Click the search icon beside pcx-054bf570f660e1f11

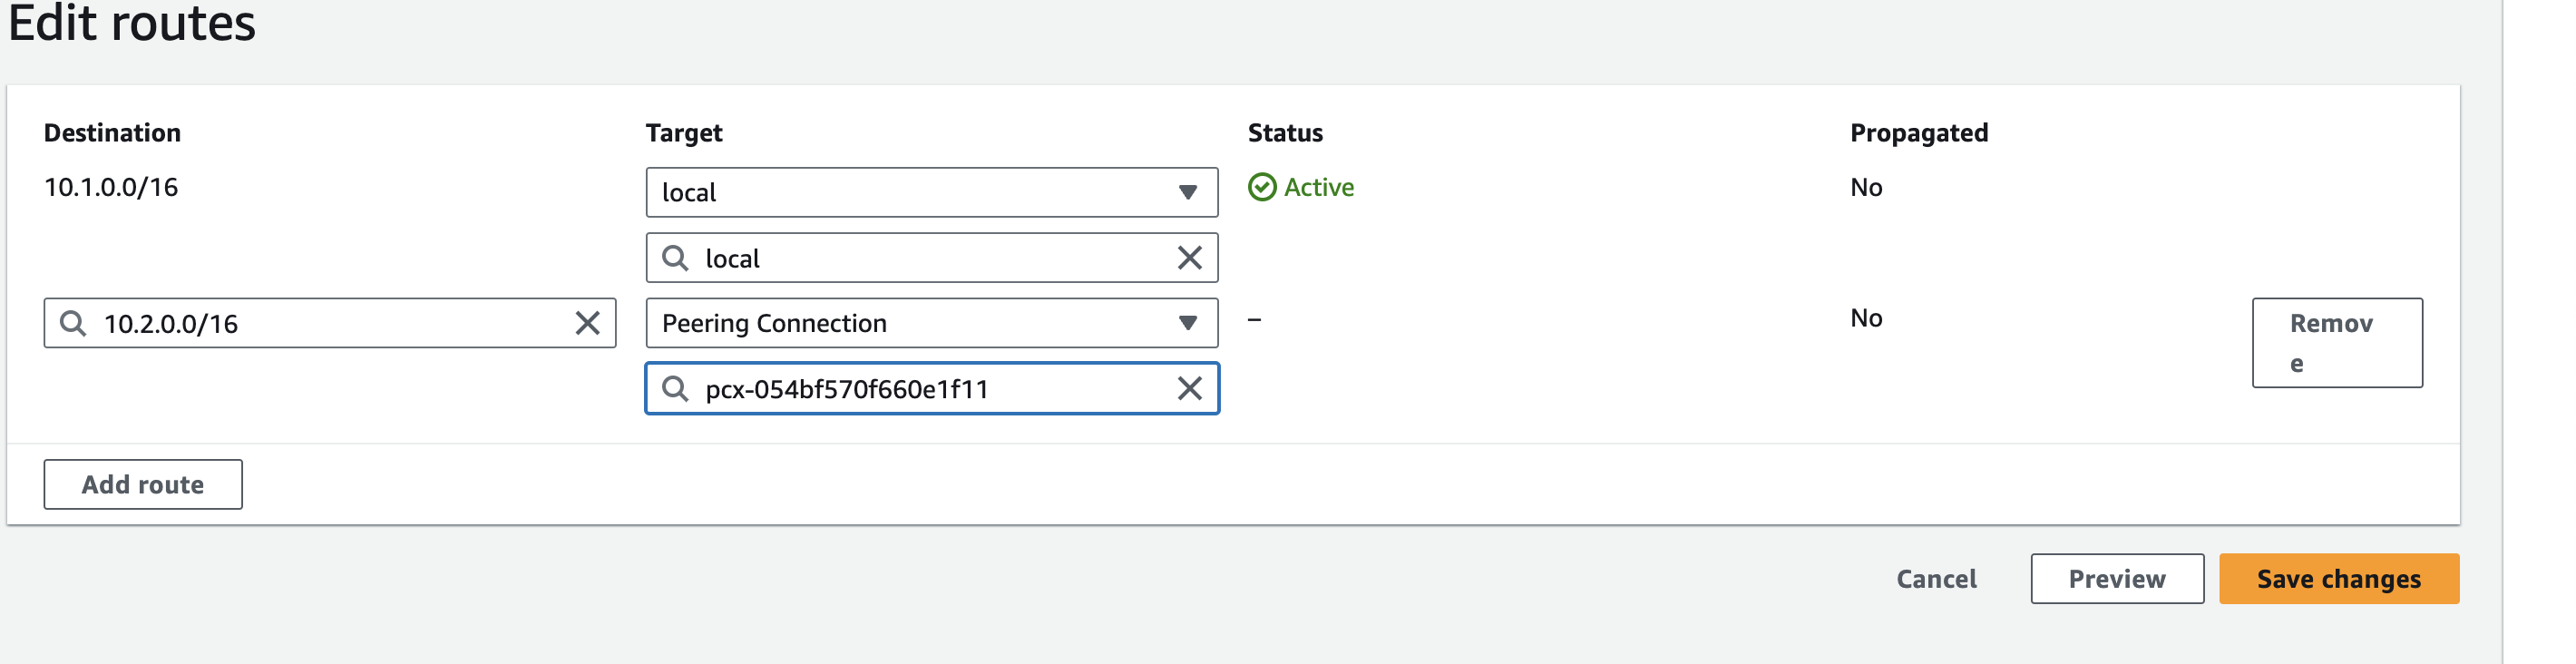(x=676, y=389)
